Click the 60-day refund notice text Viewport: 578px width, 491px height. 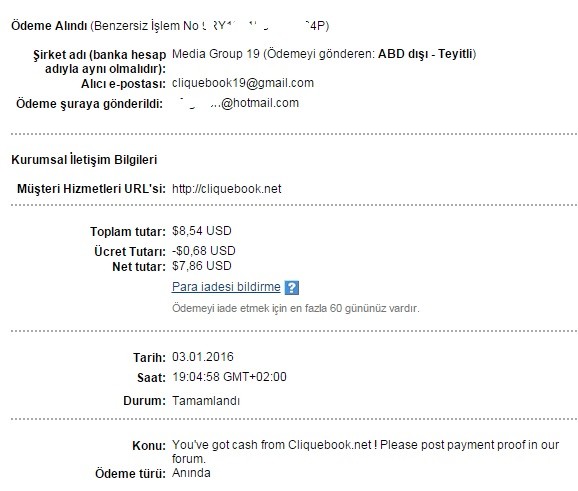[296, 308]
